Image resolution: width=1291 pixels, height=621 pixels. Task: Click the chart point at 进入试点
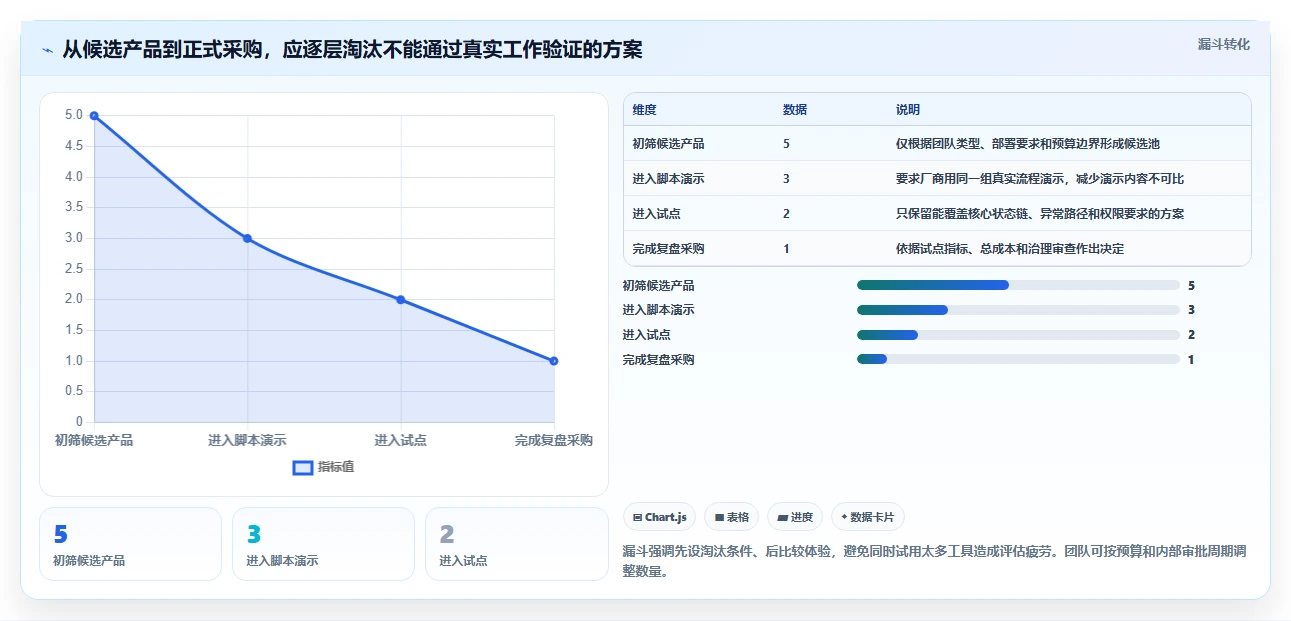(400, 299)
